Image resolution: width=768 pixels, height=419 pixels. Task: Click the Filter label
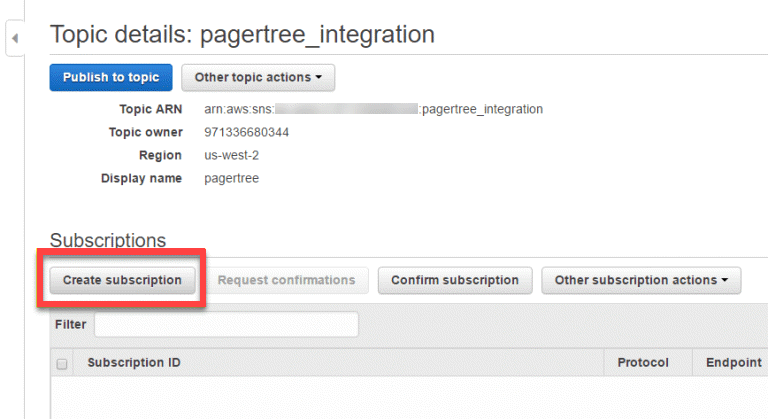70,325
